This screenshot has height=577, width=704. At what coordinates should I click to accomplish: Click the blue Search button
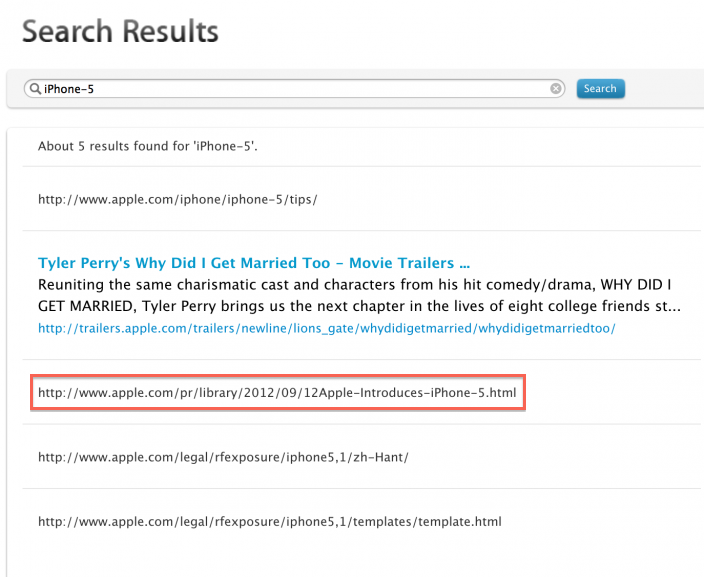tap(600, 88)
